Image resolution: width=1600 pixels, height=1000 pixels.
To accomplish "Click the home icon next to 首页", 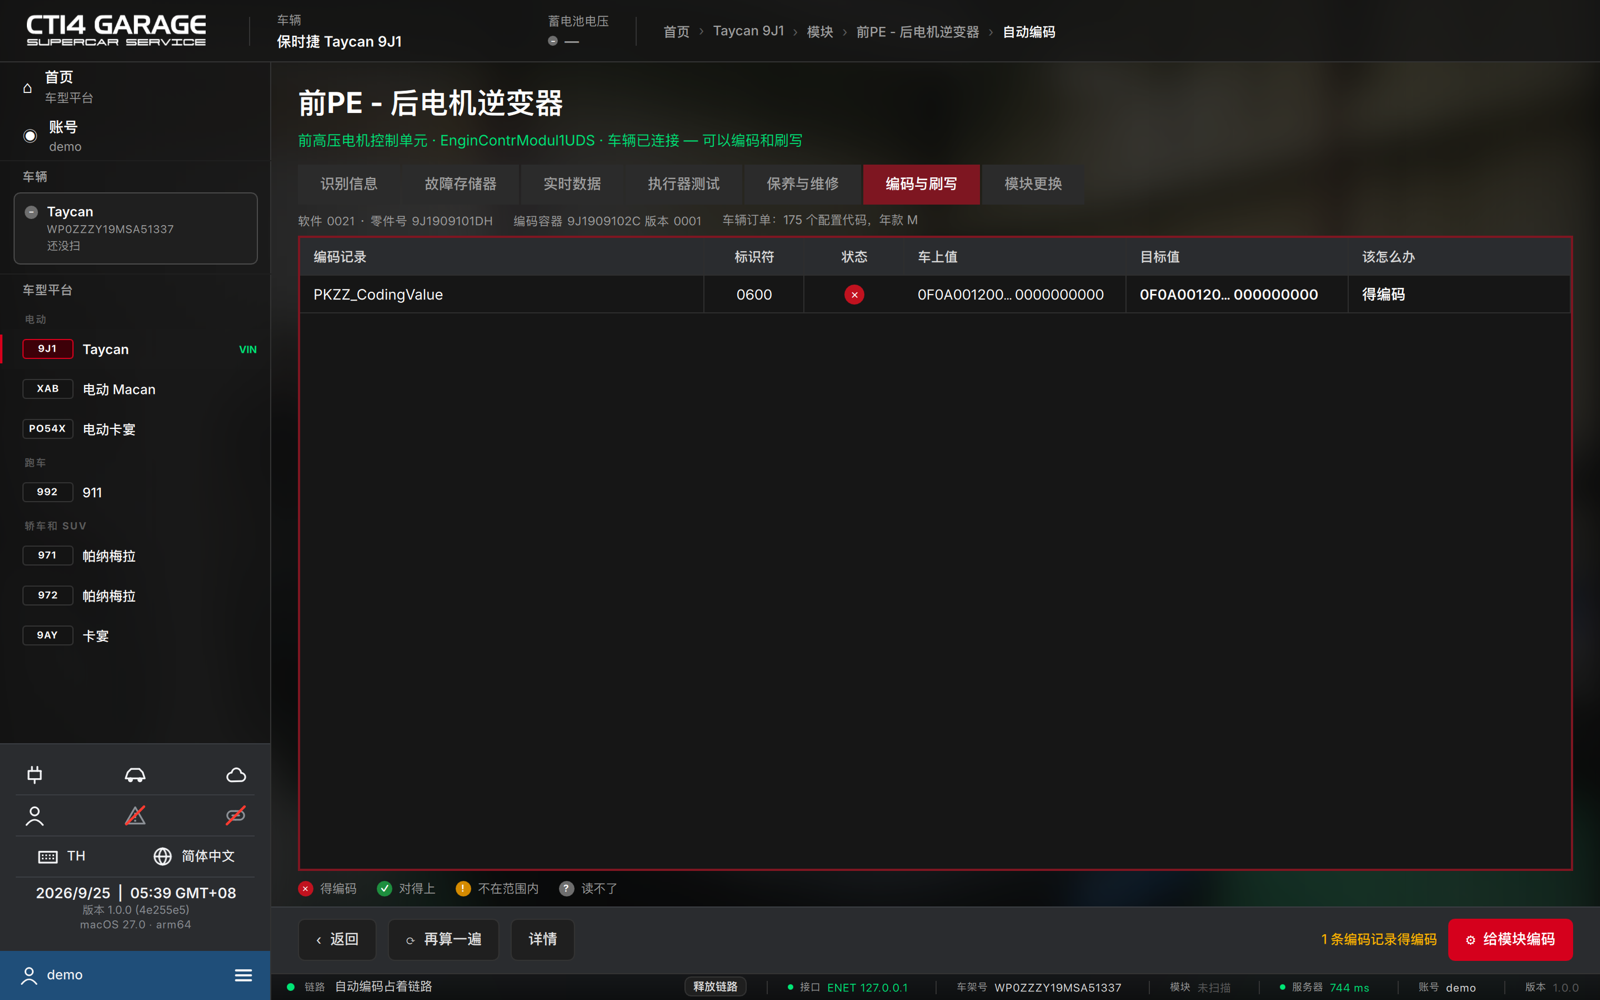I will click(x=28, y=87).
